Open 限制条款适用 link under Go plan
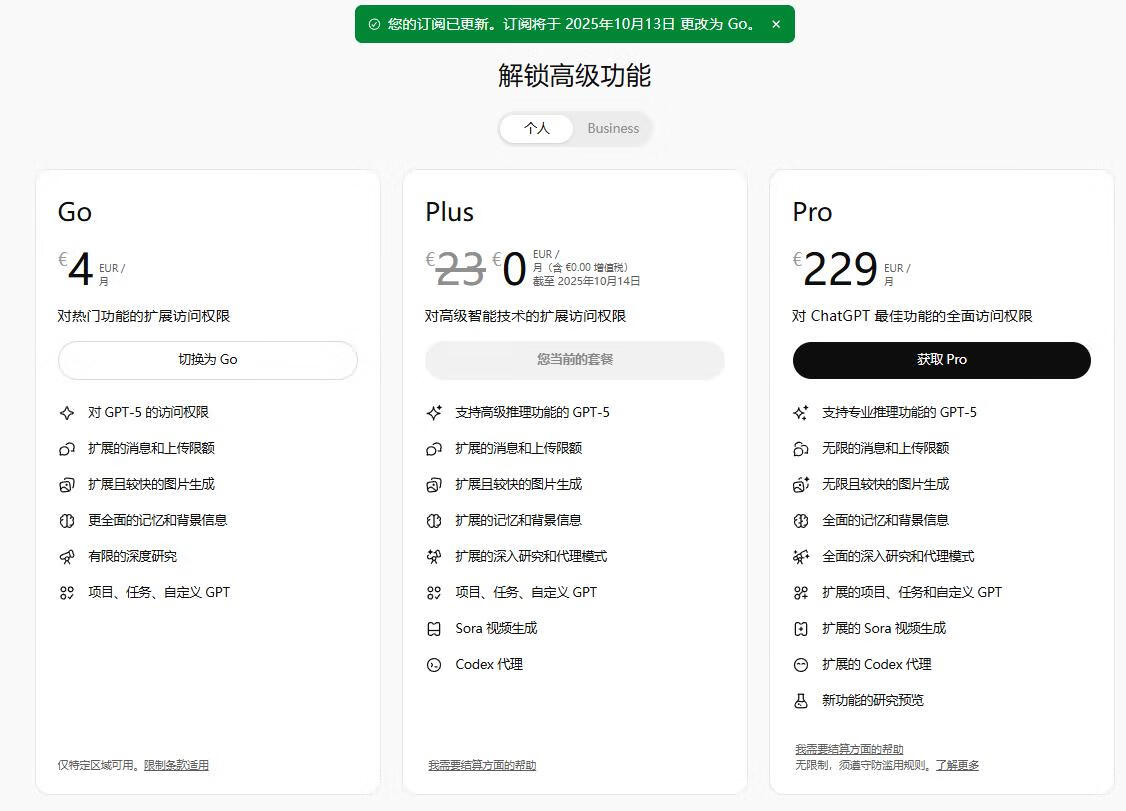The image size is (1126, 811). [176, 765]
